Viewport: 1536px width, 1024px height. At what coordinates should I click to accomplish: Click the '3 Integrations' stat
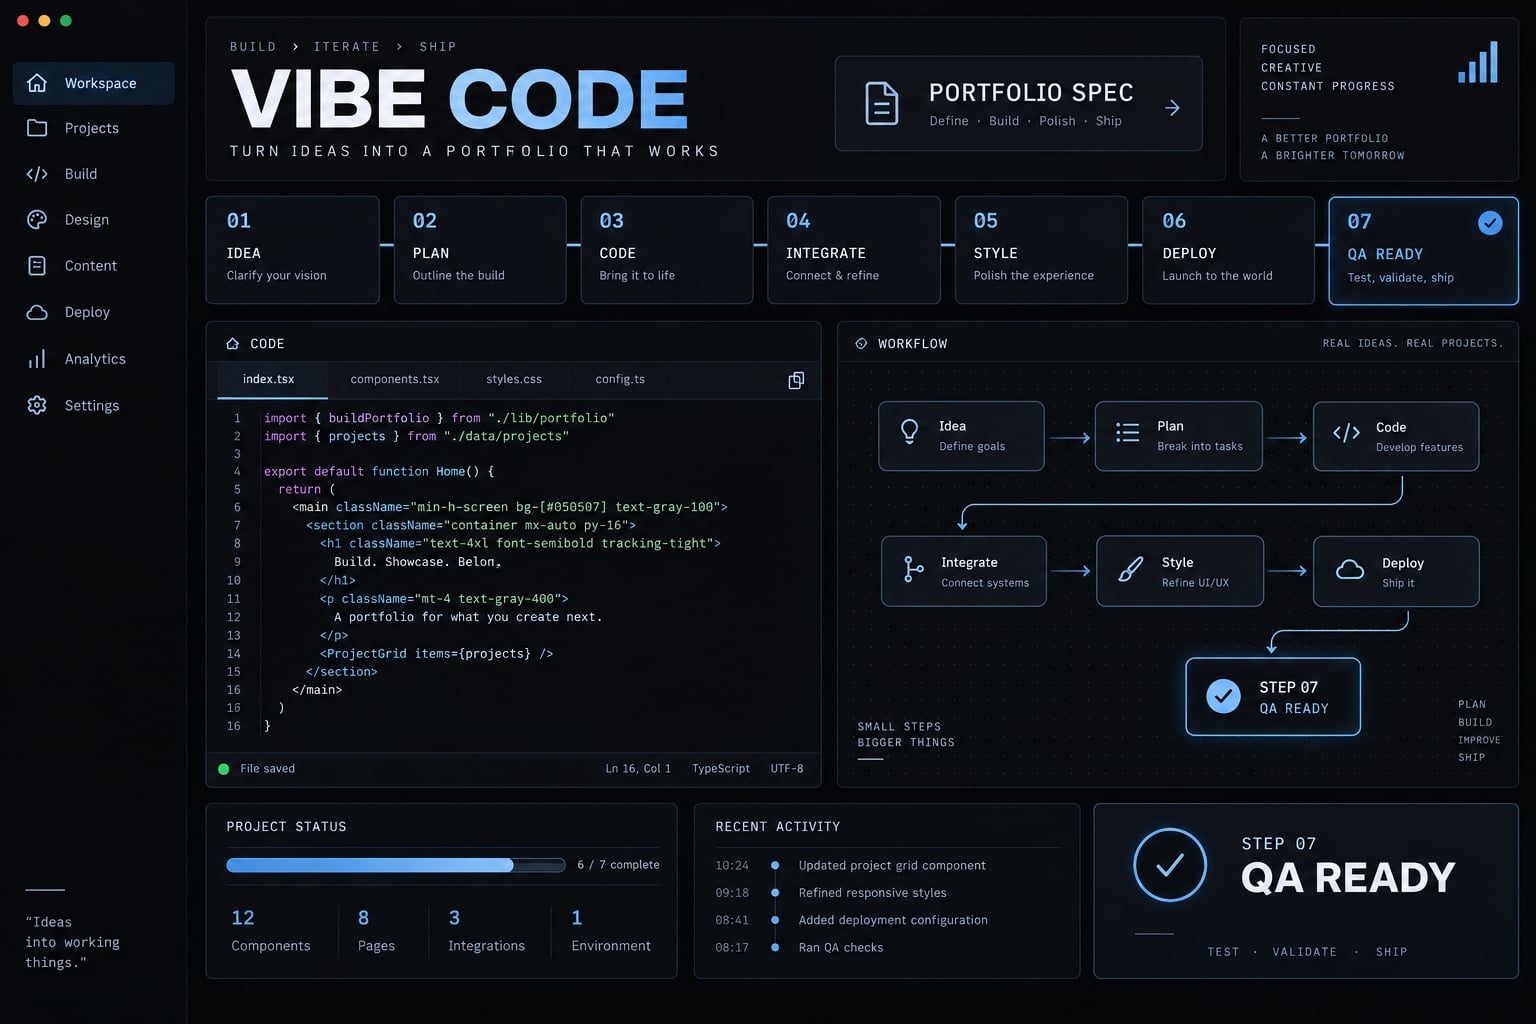point(486,931)
